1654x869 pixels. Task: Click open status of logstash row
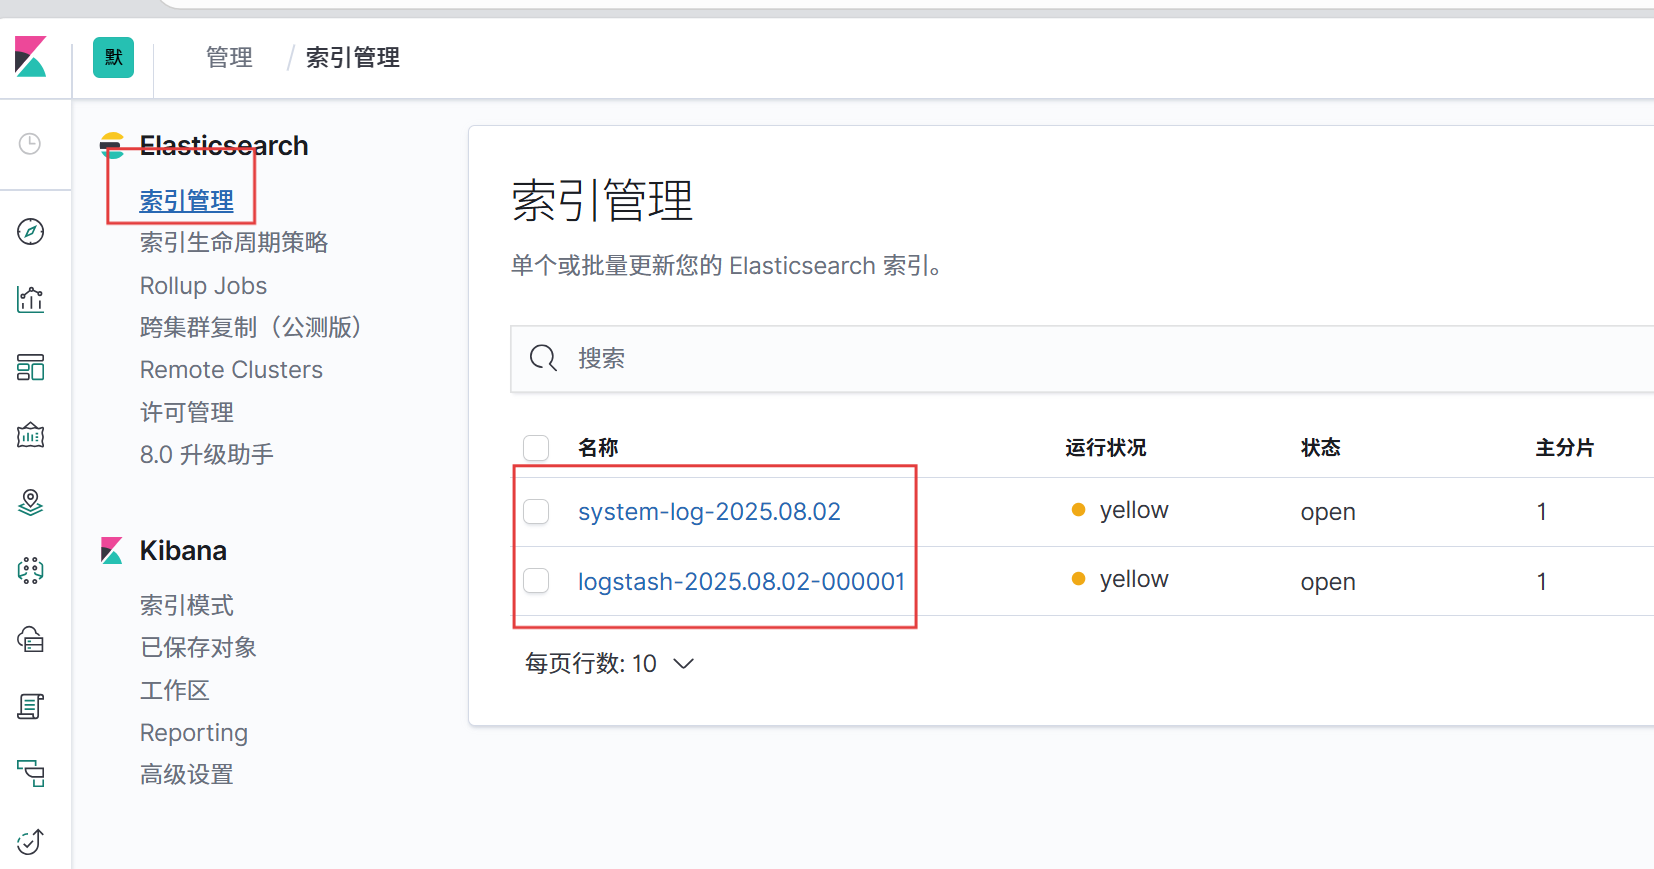tap(1328, 582)
